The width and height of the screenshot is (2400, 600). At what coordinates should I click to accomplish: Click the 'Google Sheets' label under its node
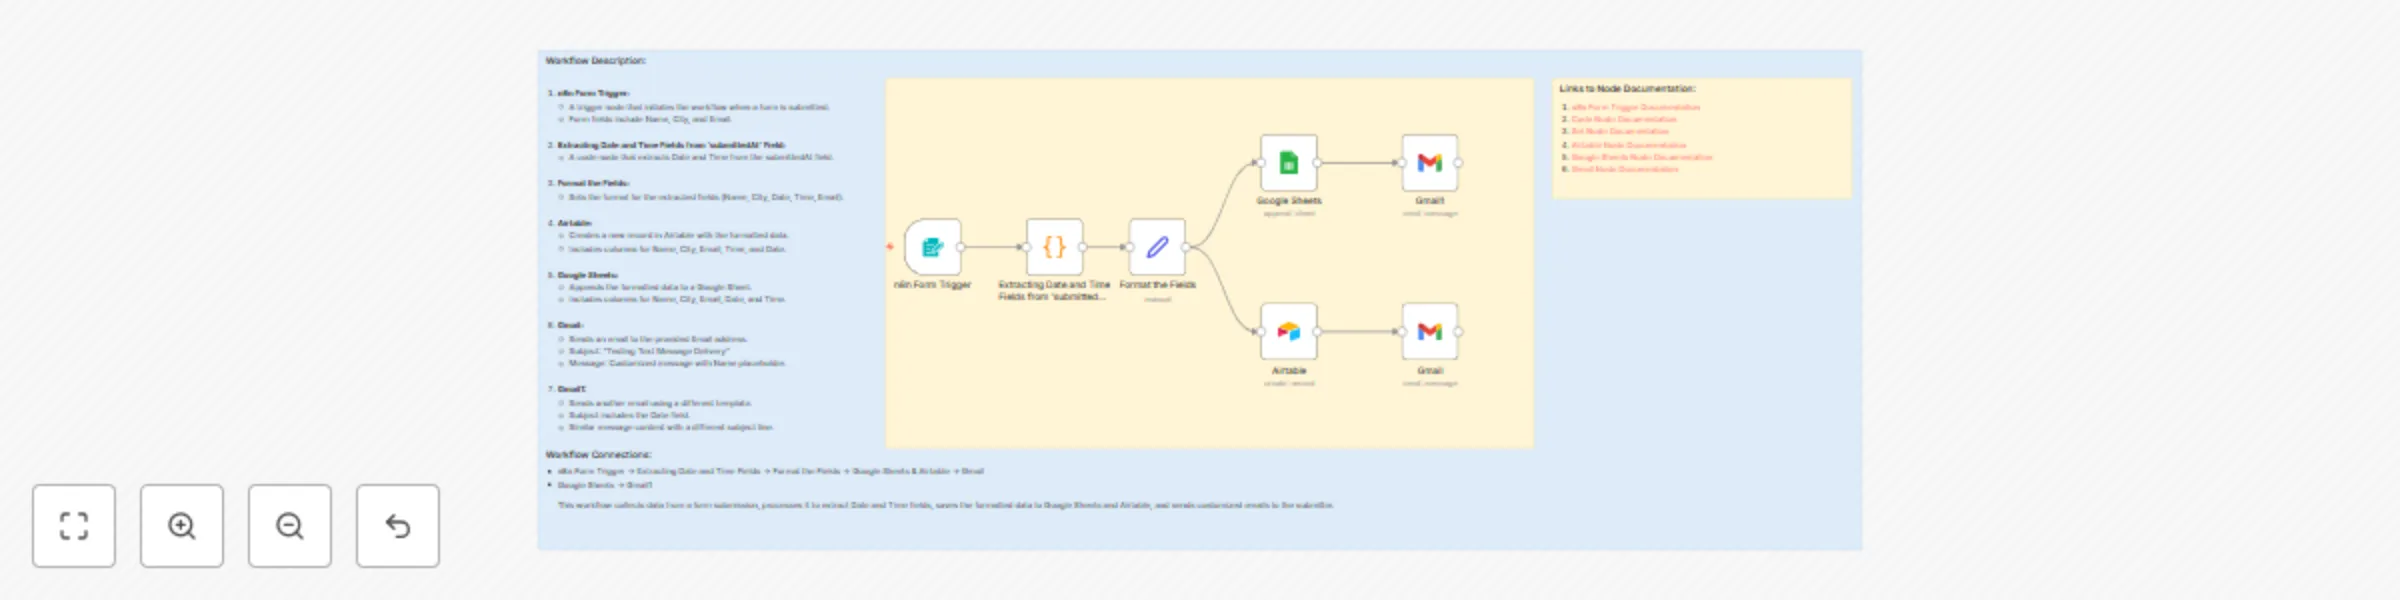1289,201
